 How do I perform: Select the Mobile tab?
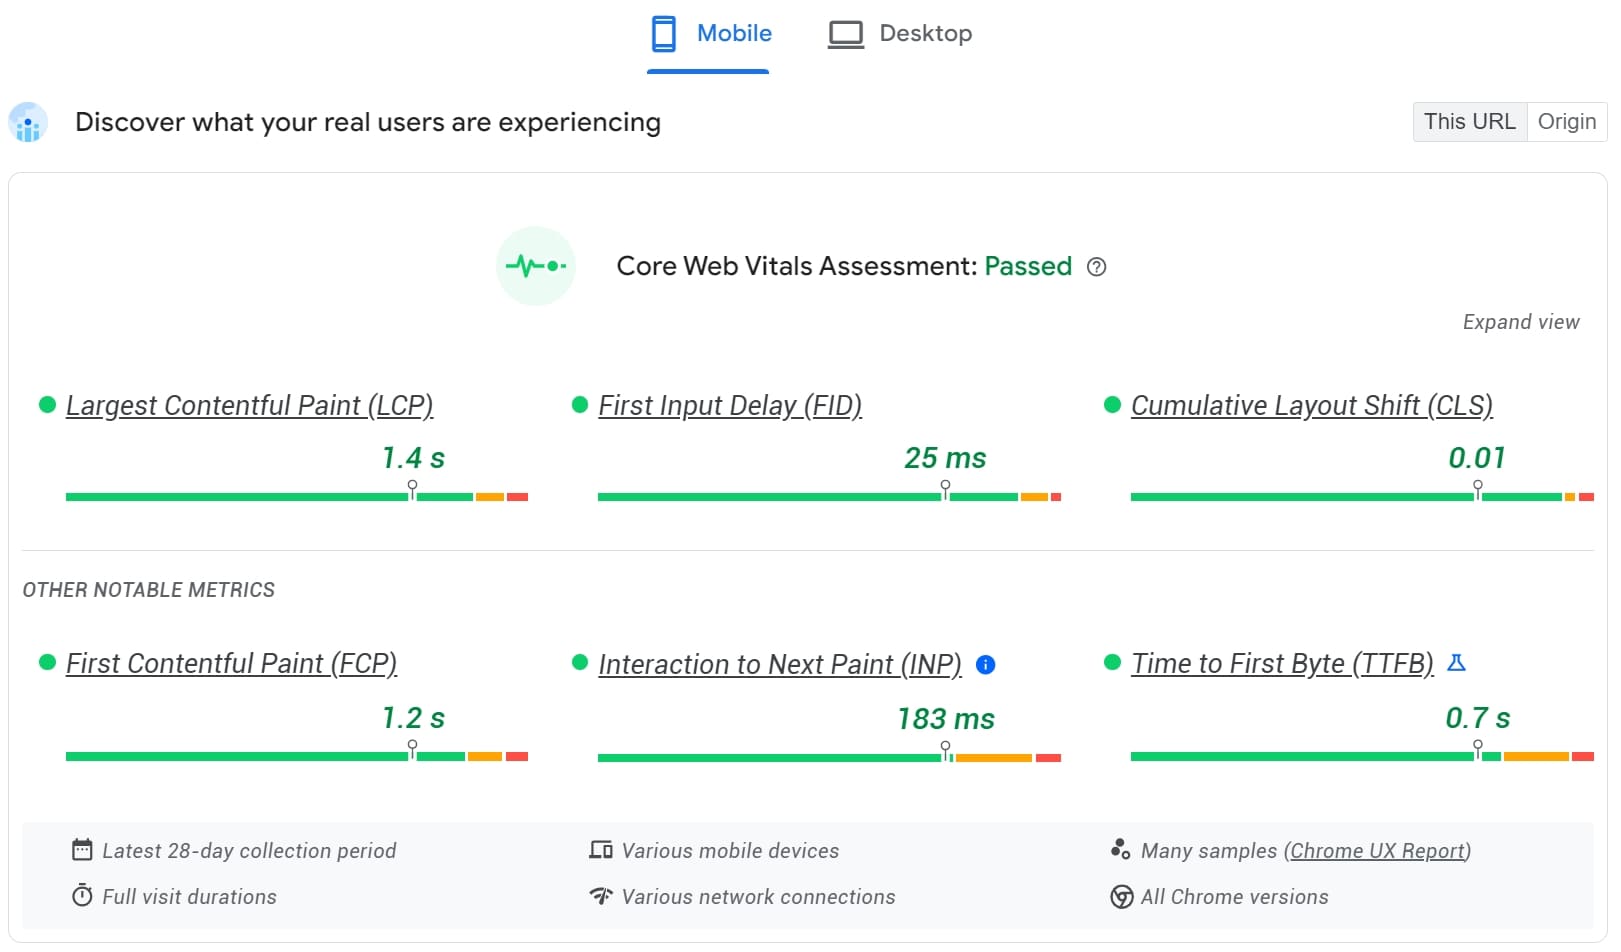(733, 33)
